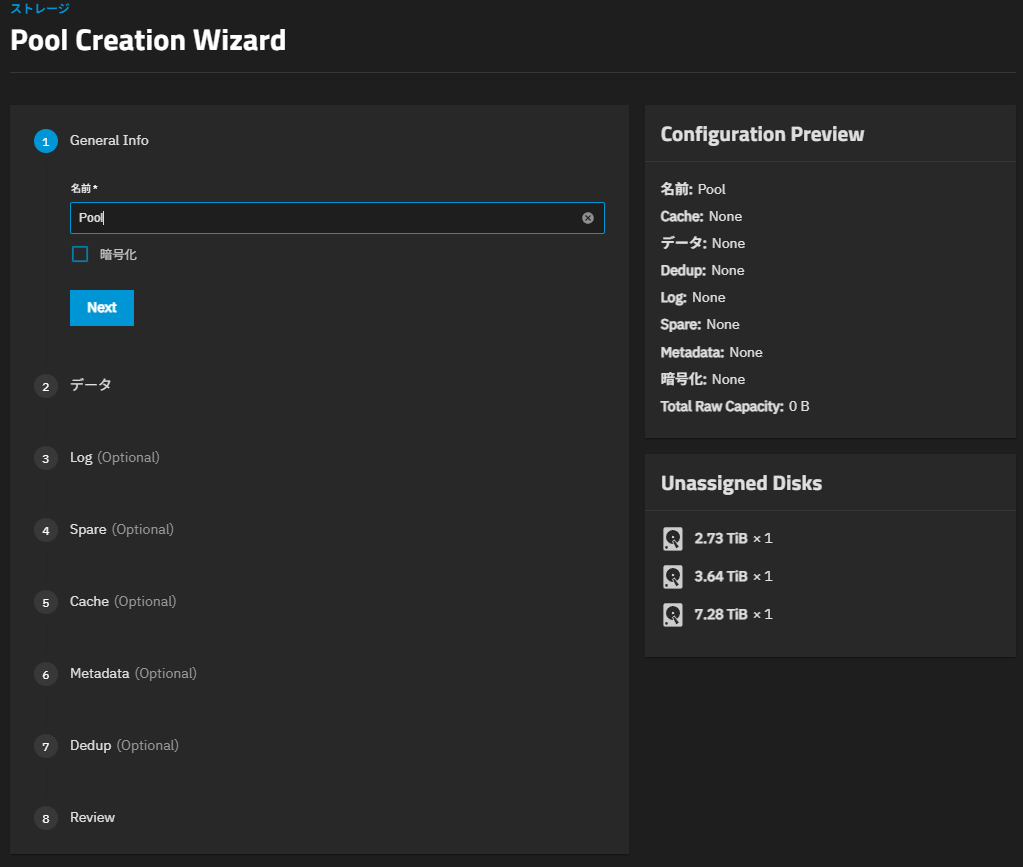Click step 8 number circle icon
Image resolution: width=1023 pixels, height=867 pixels.
(45, 818)
